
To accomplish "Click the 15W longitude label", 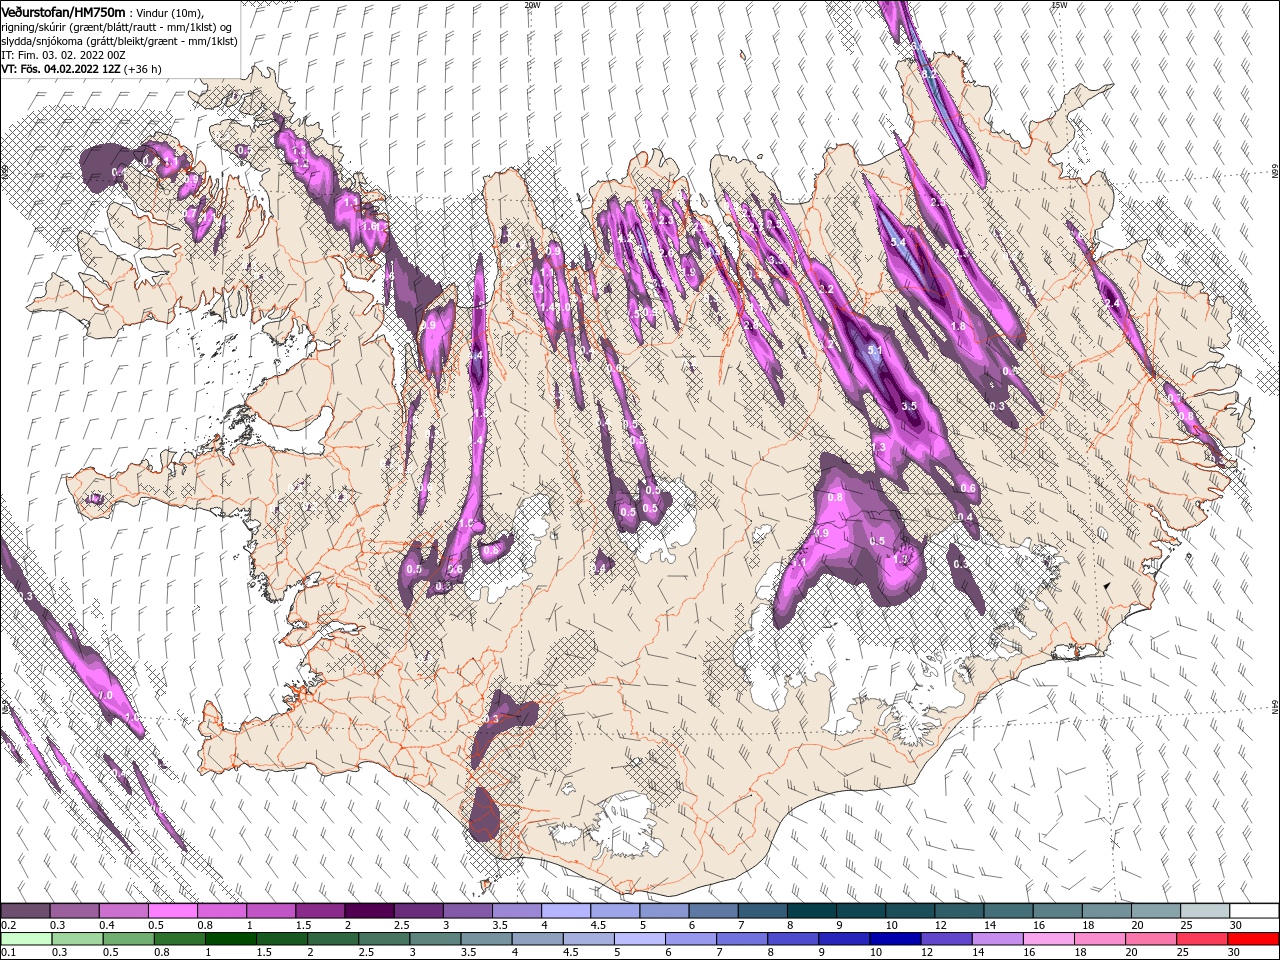I will (1059, 5).
